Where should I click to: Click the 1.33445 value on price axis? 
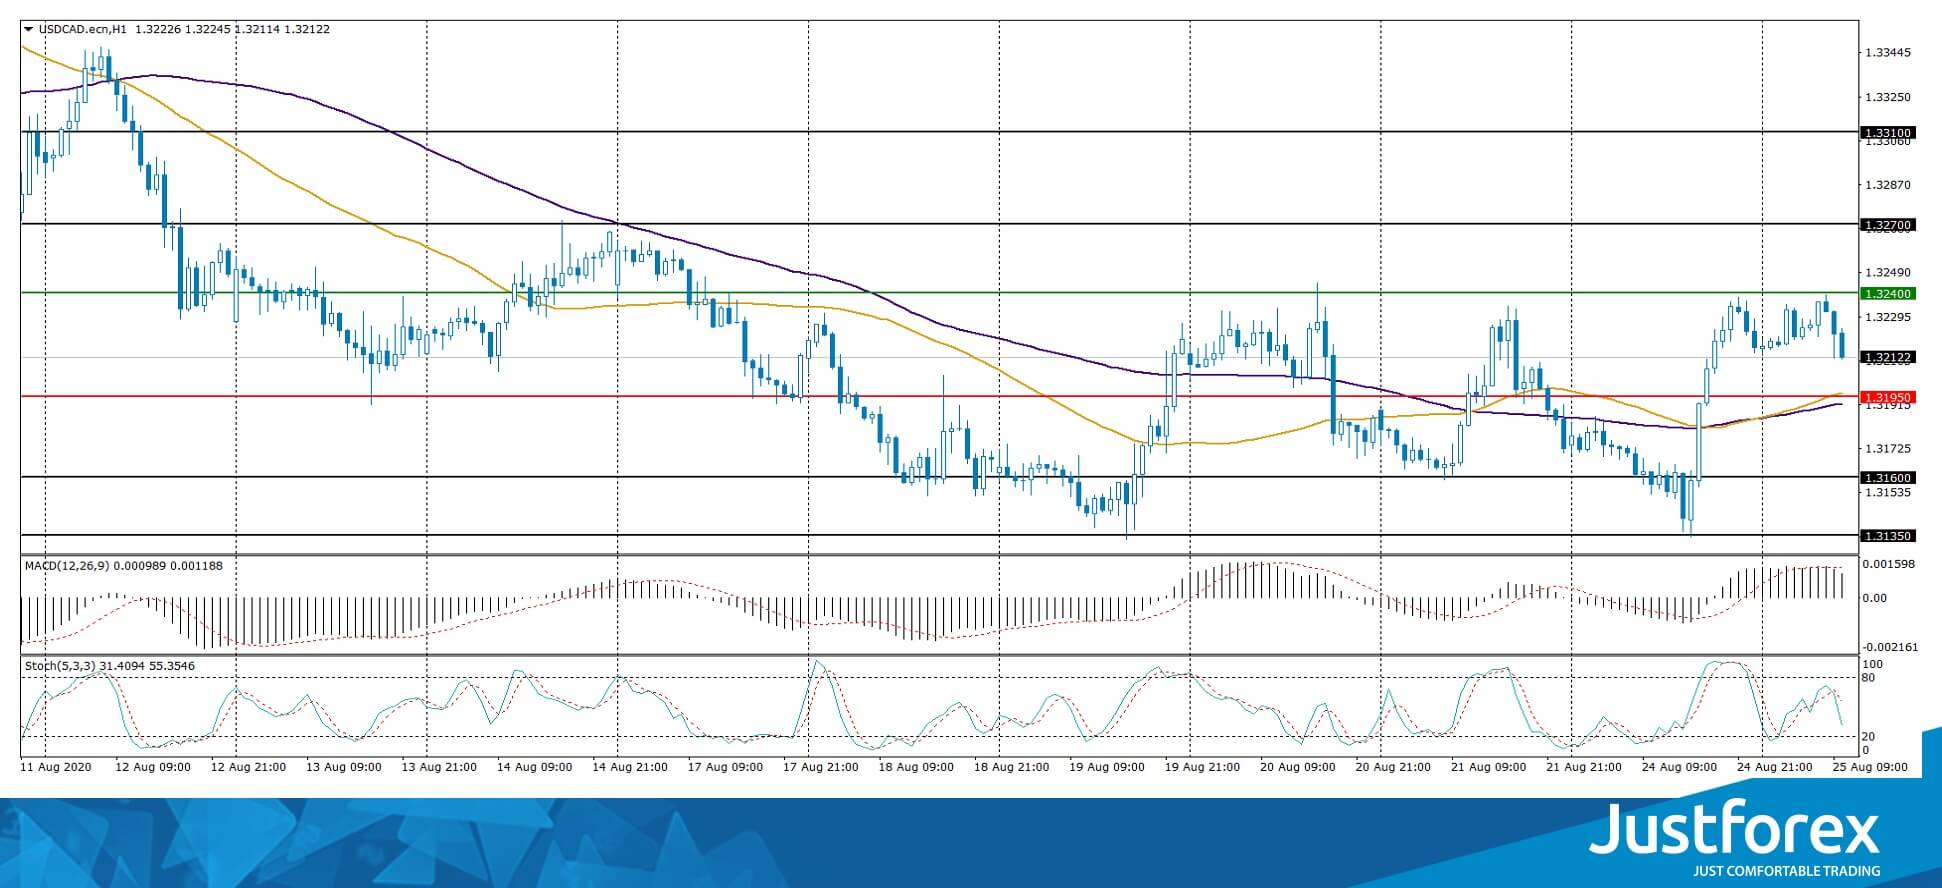pos(1889,52)
